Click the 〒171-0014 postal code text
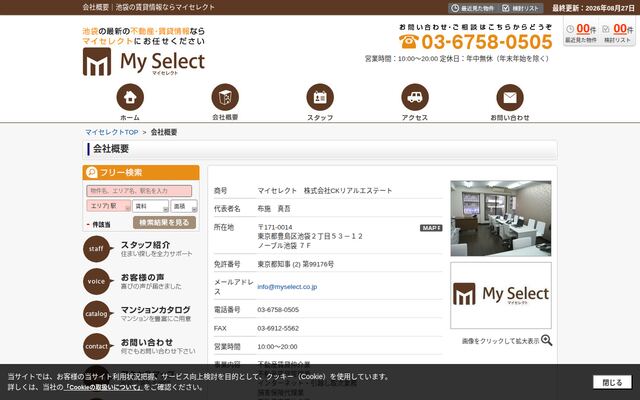Screen dimensions: 640x400 tap(275, 227)
